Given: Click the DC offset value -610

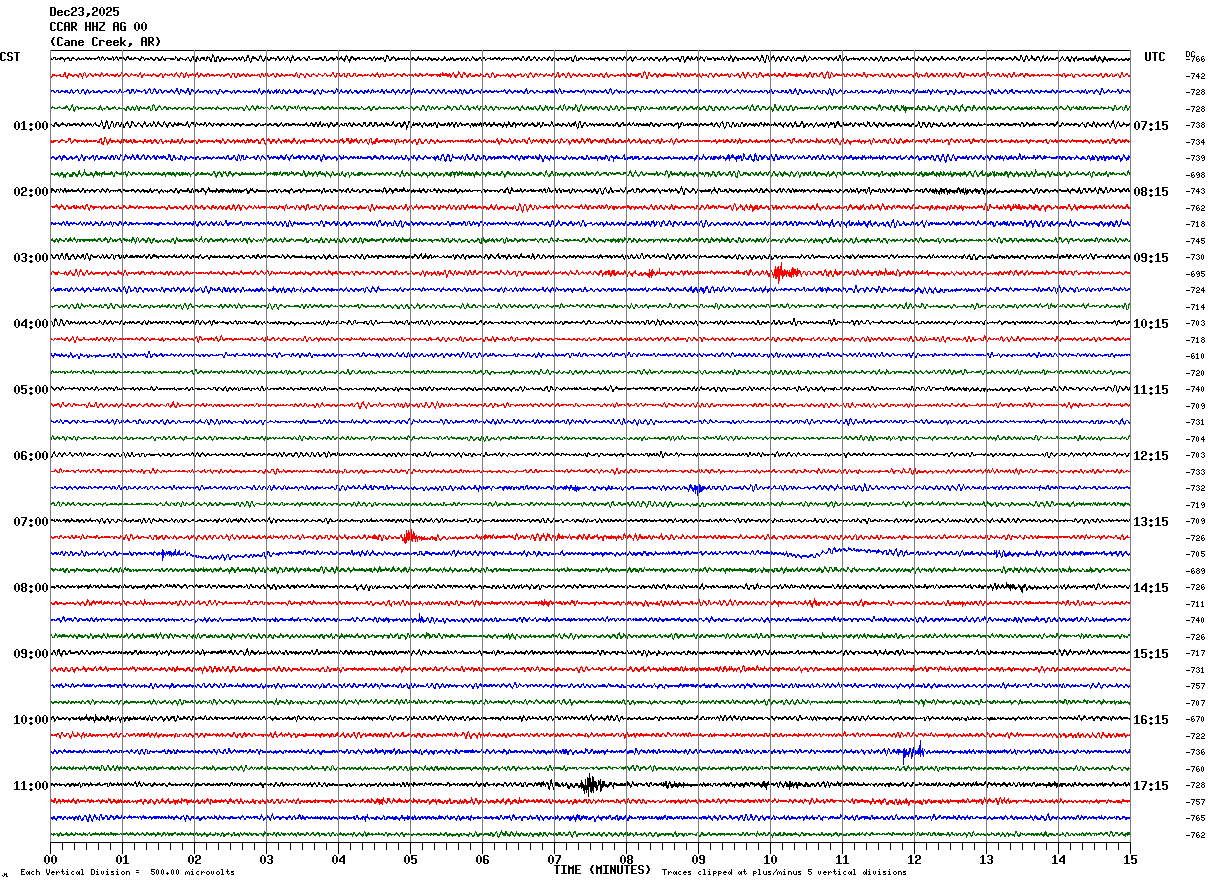Looking at the screenshot, I should (1195, 356).
